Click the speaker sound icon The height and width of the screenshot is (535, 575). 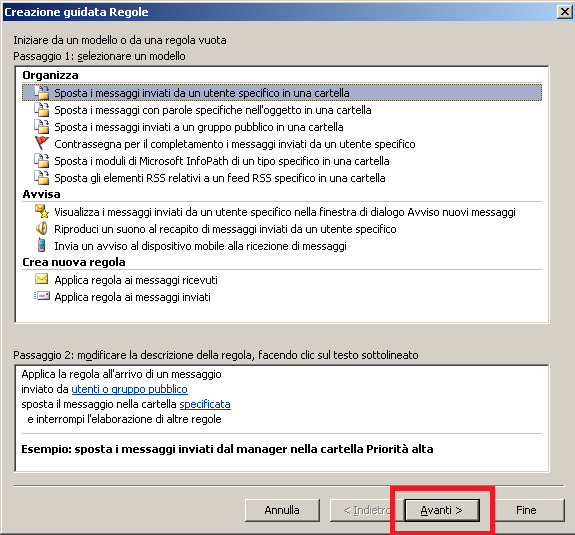tap(42, 228)
